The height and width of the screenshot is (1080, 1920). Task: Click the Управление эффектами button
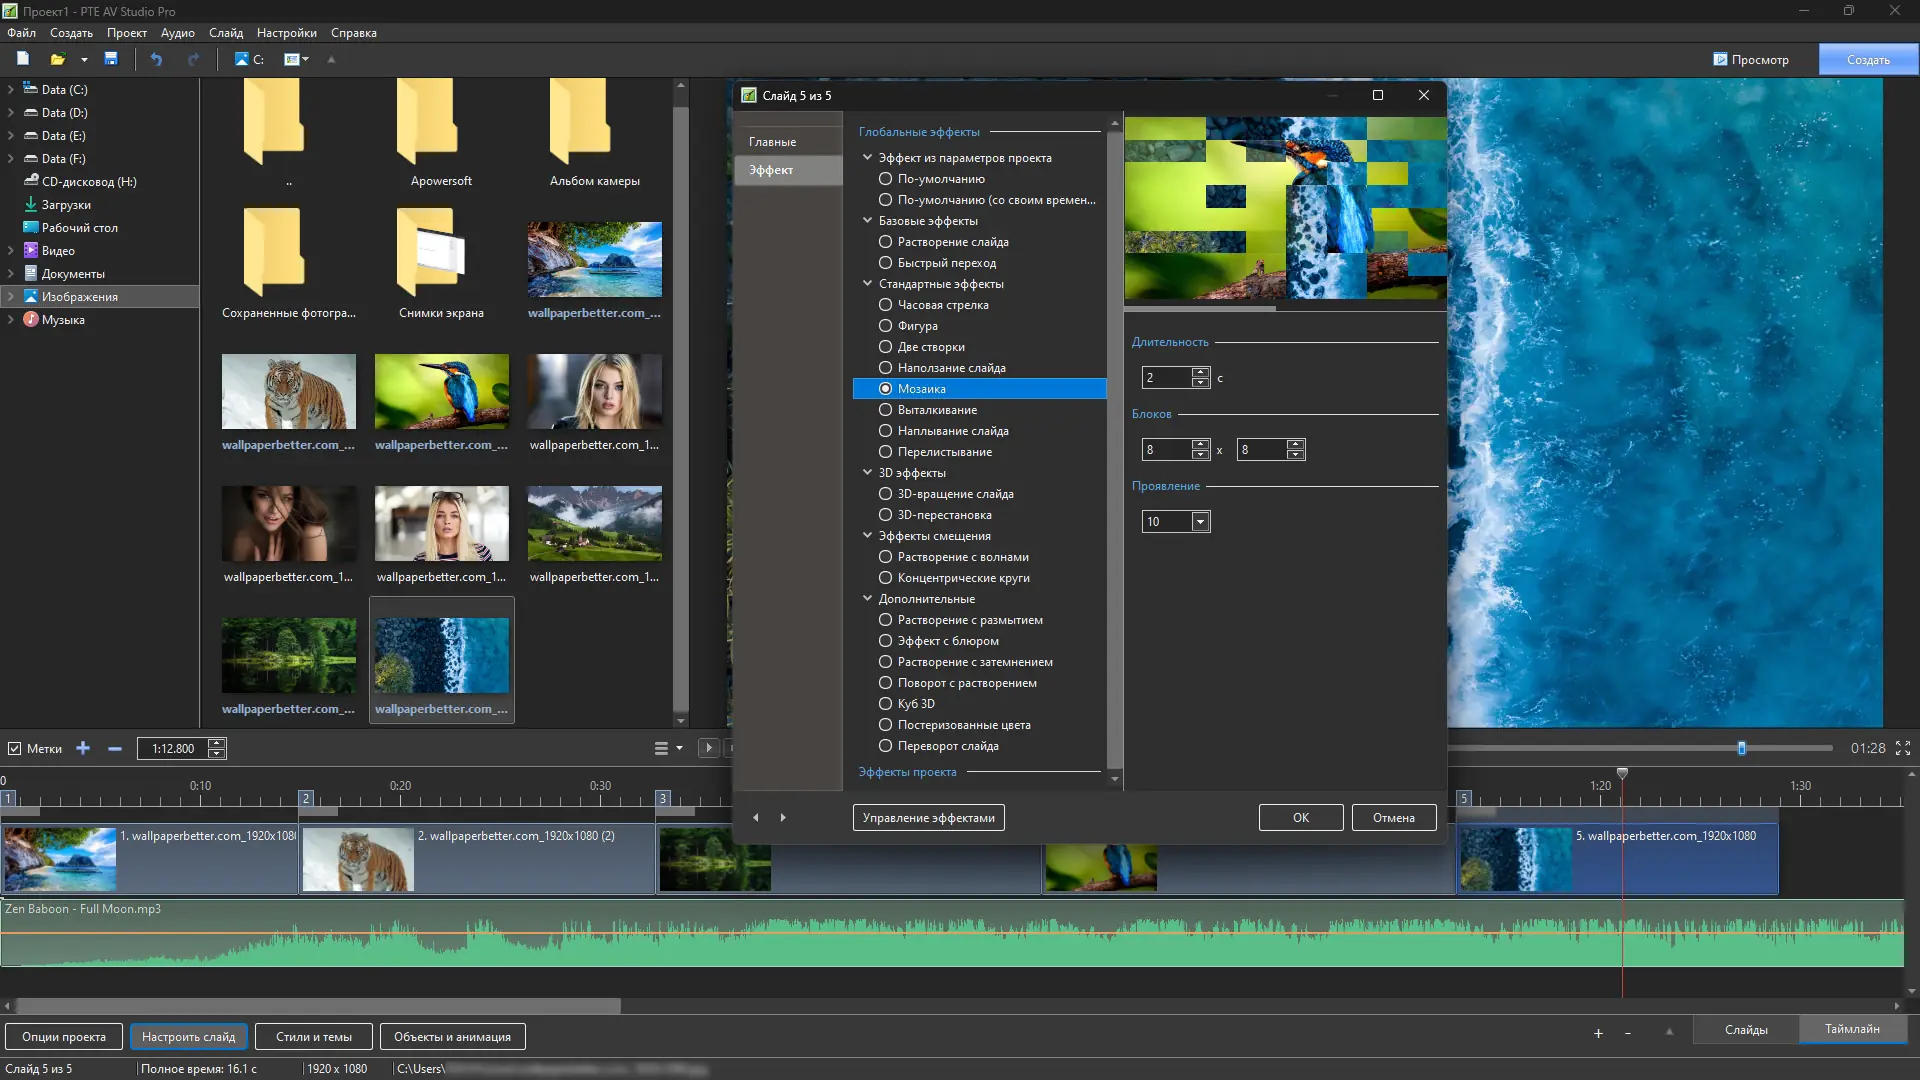click(928, 818)
